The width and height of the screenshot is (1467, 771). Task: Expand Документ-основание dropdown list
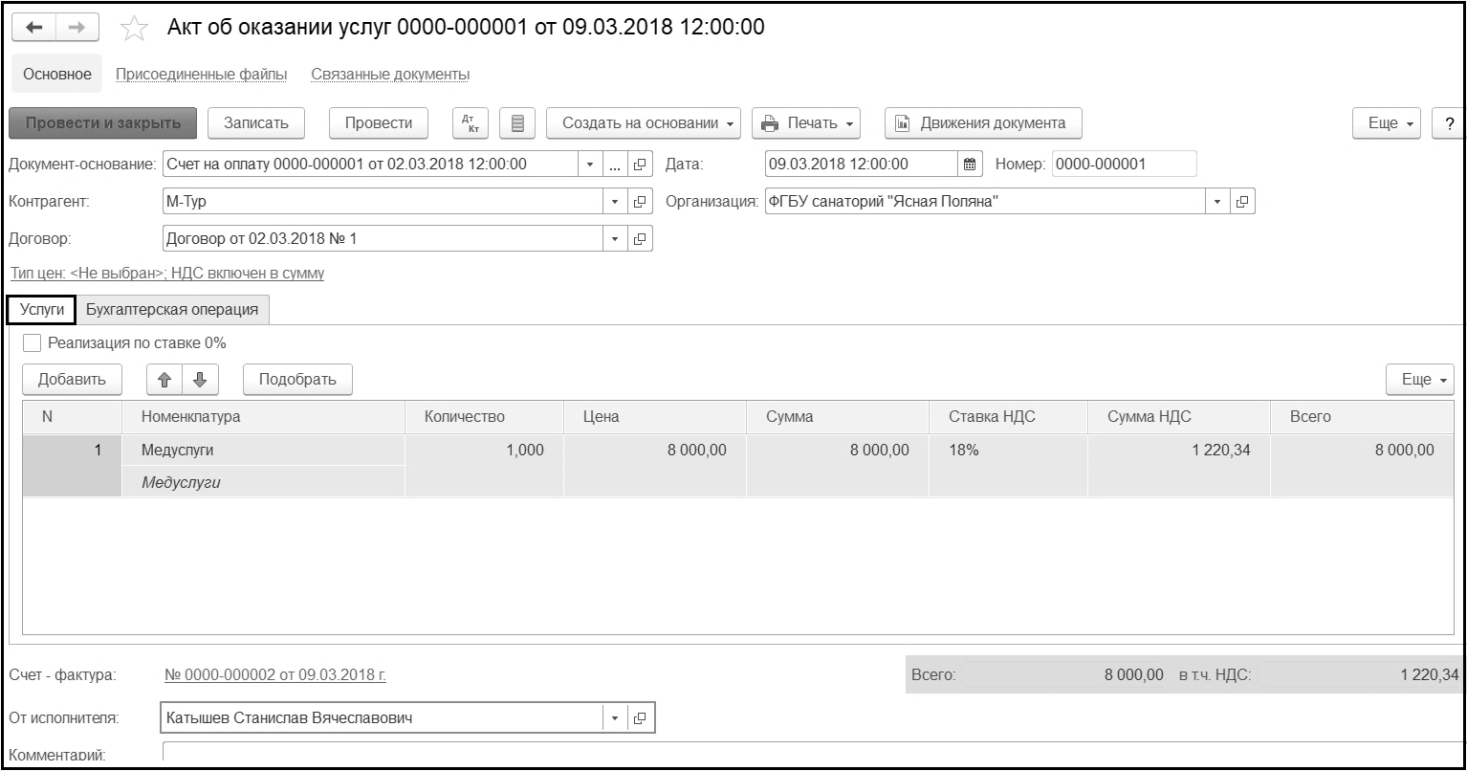pos(590,163)
